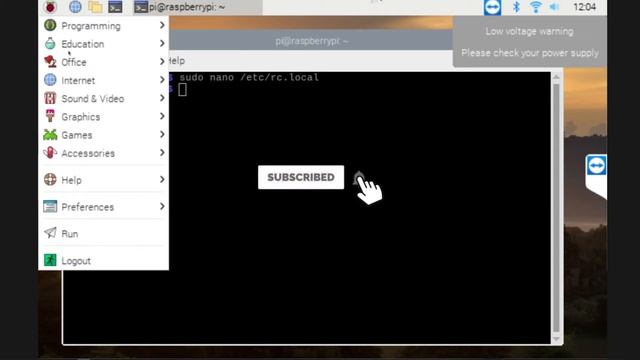Click the volume speaker tray icon
This screenshot has width=640, height=360.
point(554,7)
